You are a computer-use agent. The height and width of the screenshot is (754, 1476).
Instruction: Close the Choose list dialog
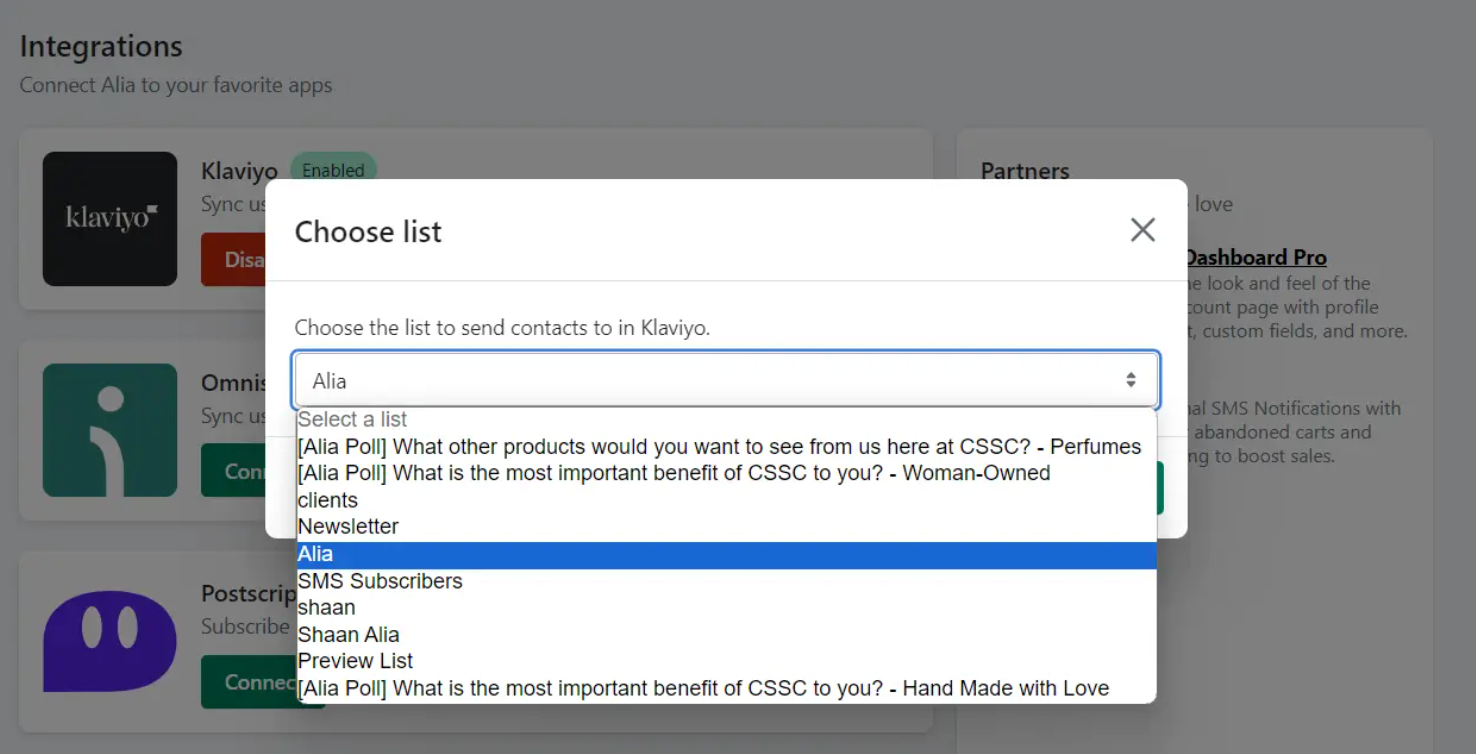click(1143, 230)
